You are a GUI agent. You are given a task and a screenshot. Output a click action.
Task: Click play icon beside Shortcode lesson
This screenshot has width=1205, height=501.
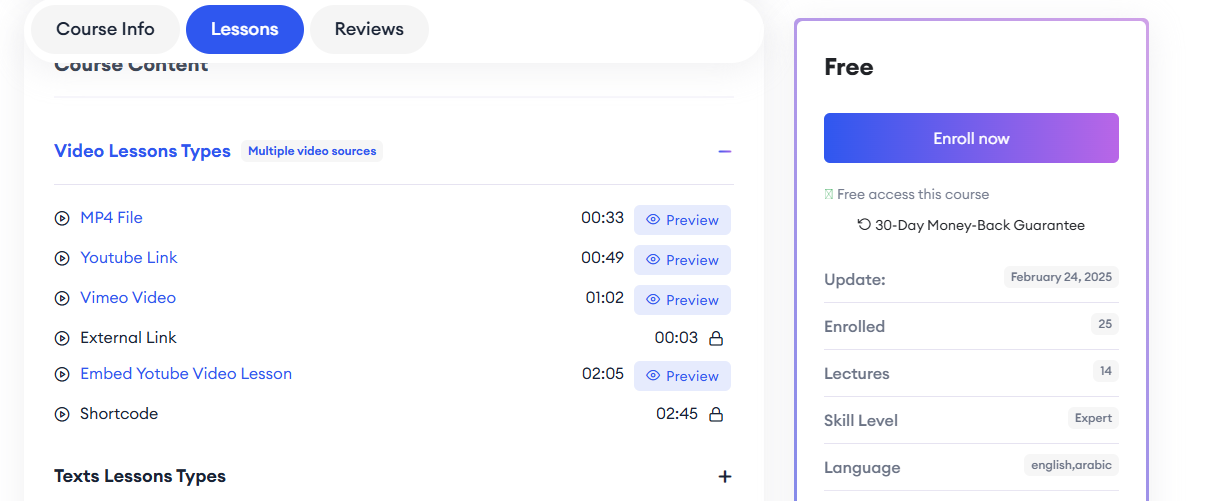62,414
